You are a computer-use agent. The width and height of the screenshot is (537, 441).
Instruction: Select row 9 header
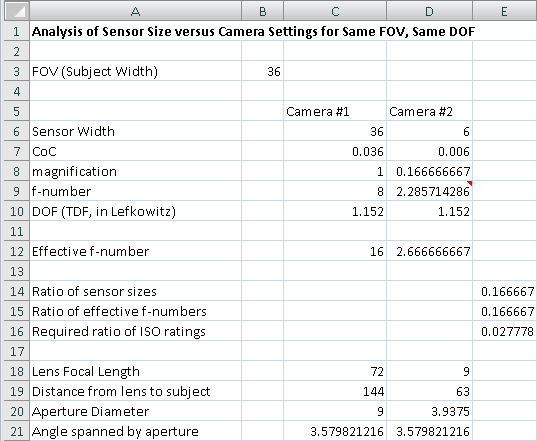[16, 191]
